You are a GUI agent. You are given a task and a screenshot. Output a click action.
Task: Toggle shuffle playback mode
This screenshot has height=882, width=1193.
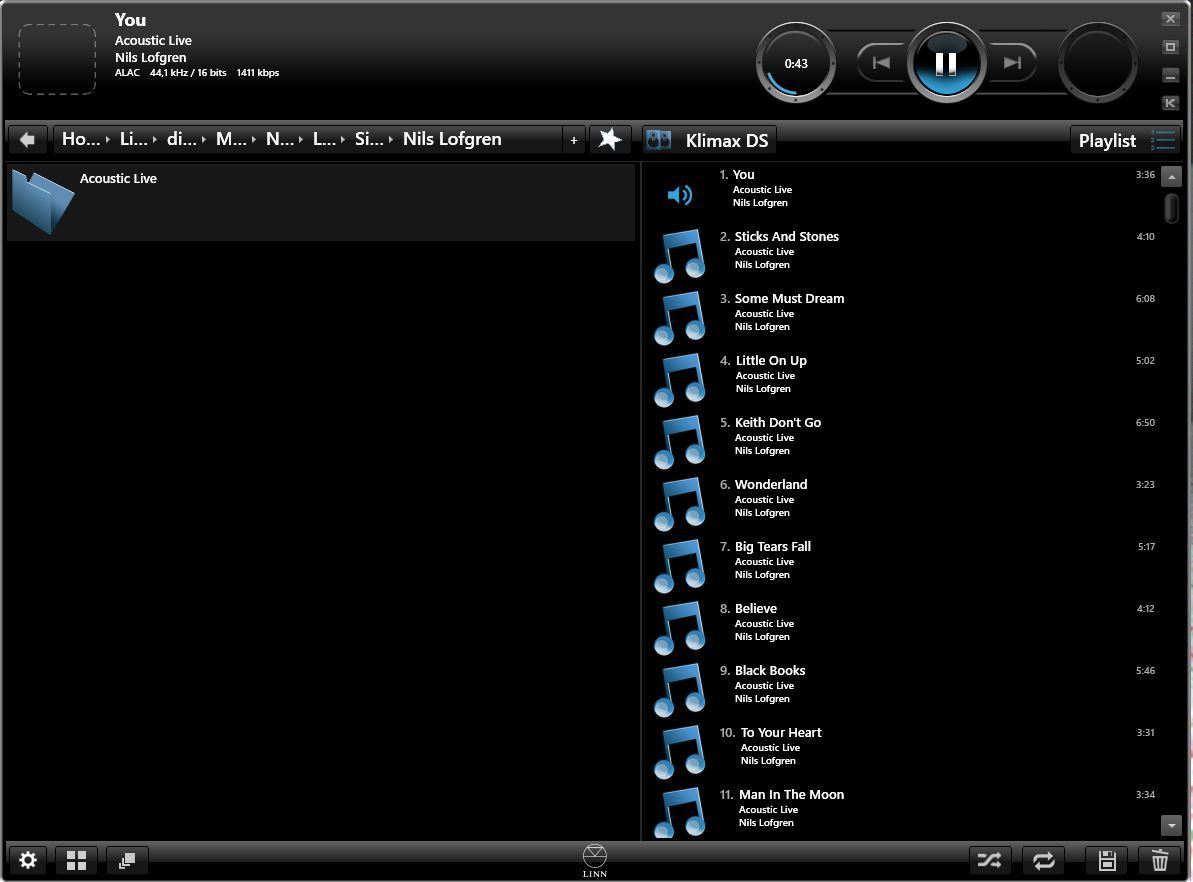pos(989,860)
